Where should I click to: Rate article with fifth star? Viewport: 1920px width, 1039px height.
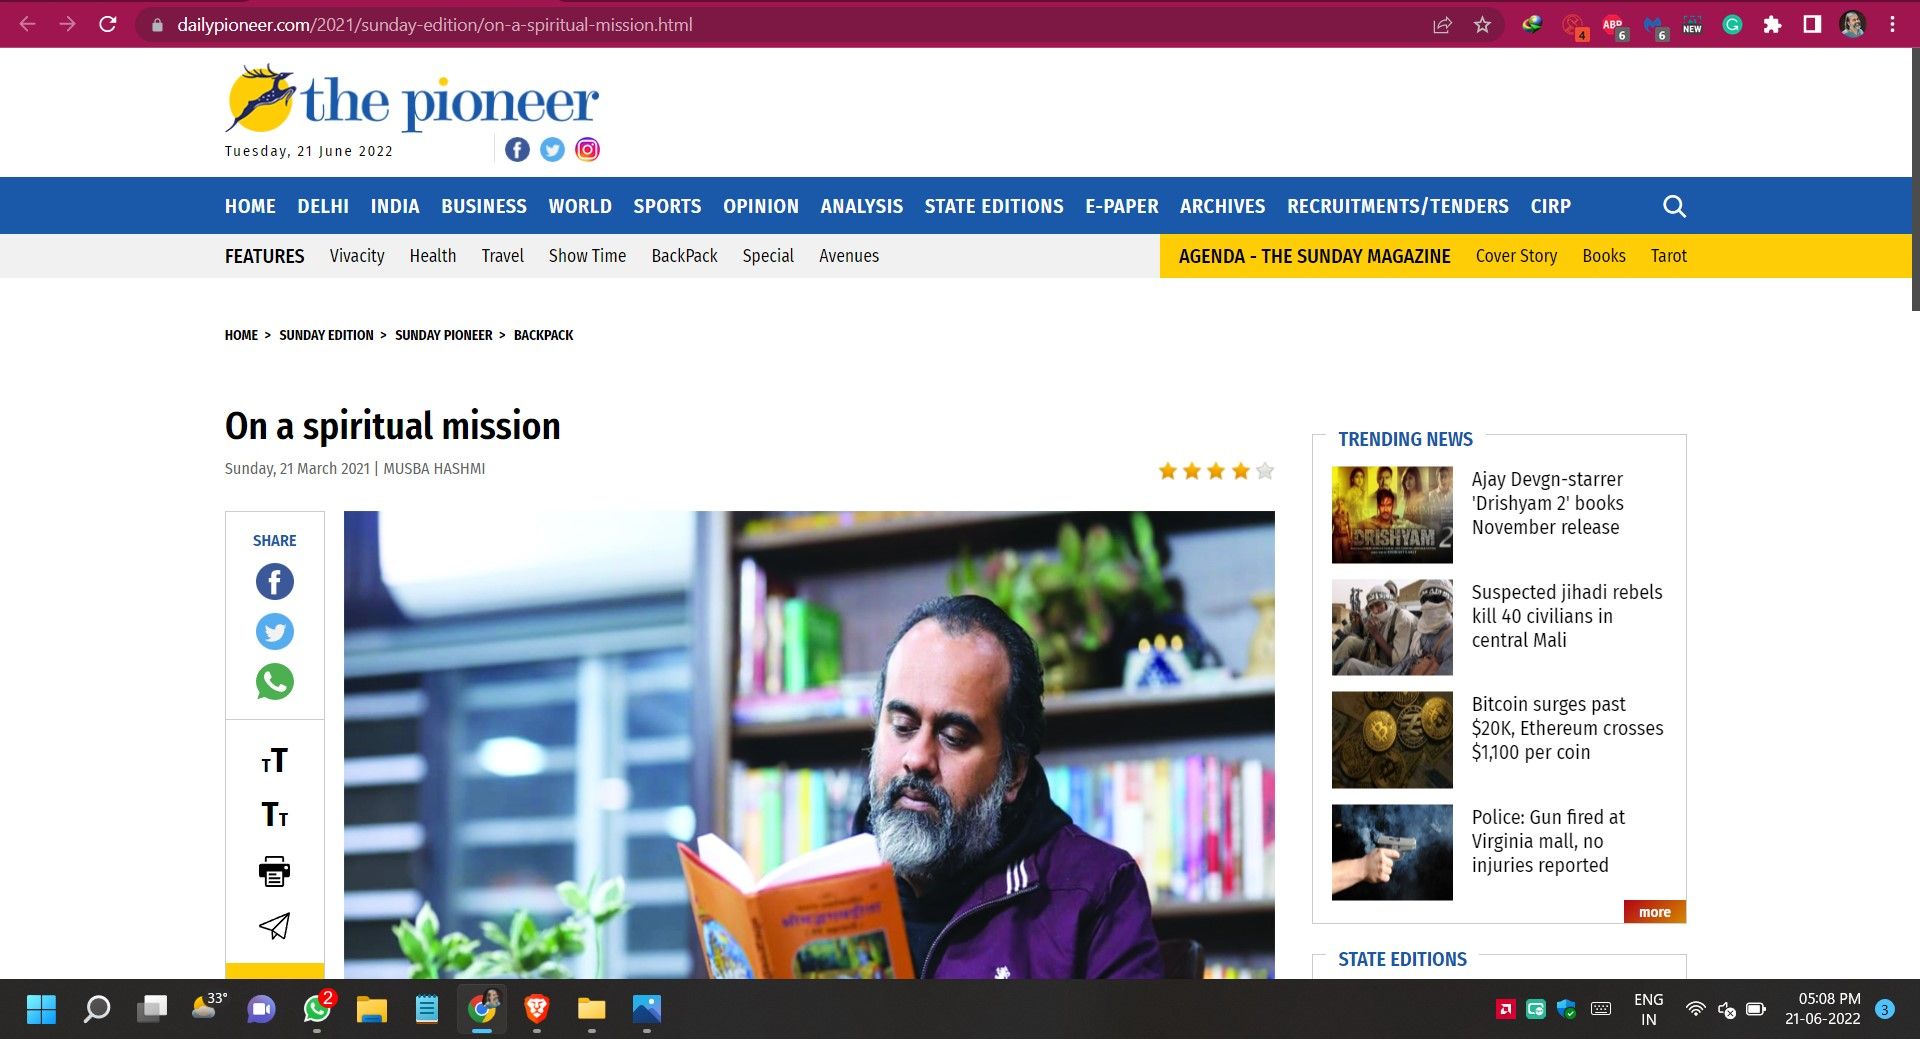1265,470
